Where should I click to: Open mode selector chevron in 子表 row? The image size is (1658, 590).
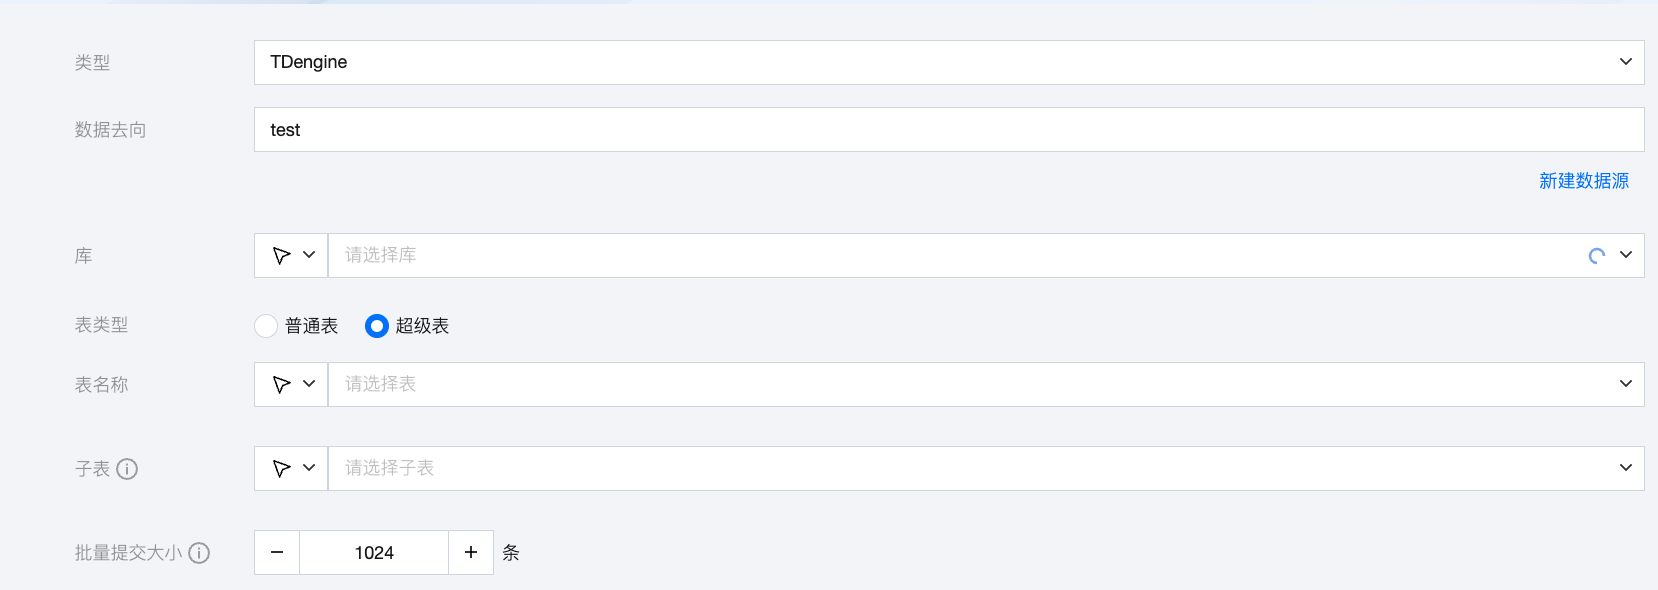click(309, 468)
